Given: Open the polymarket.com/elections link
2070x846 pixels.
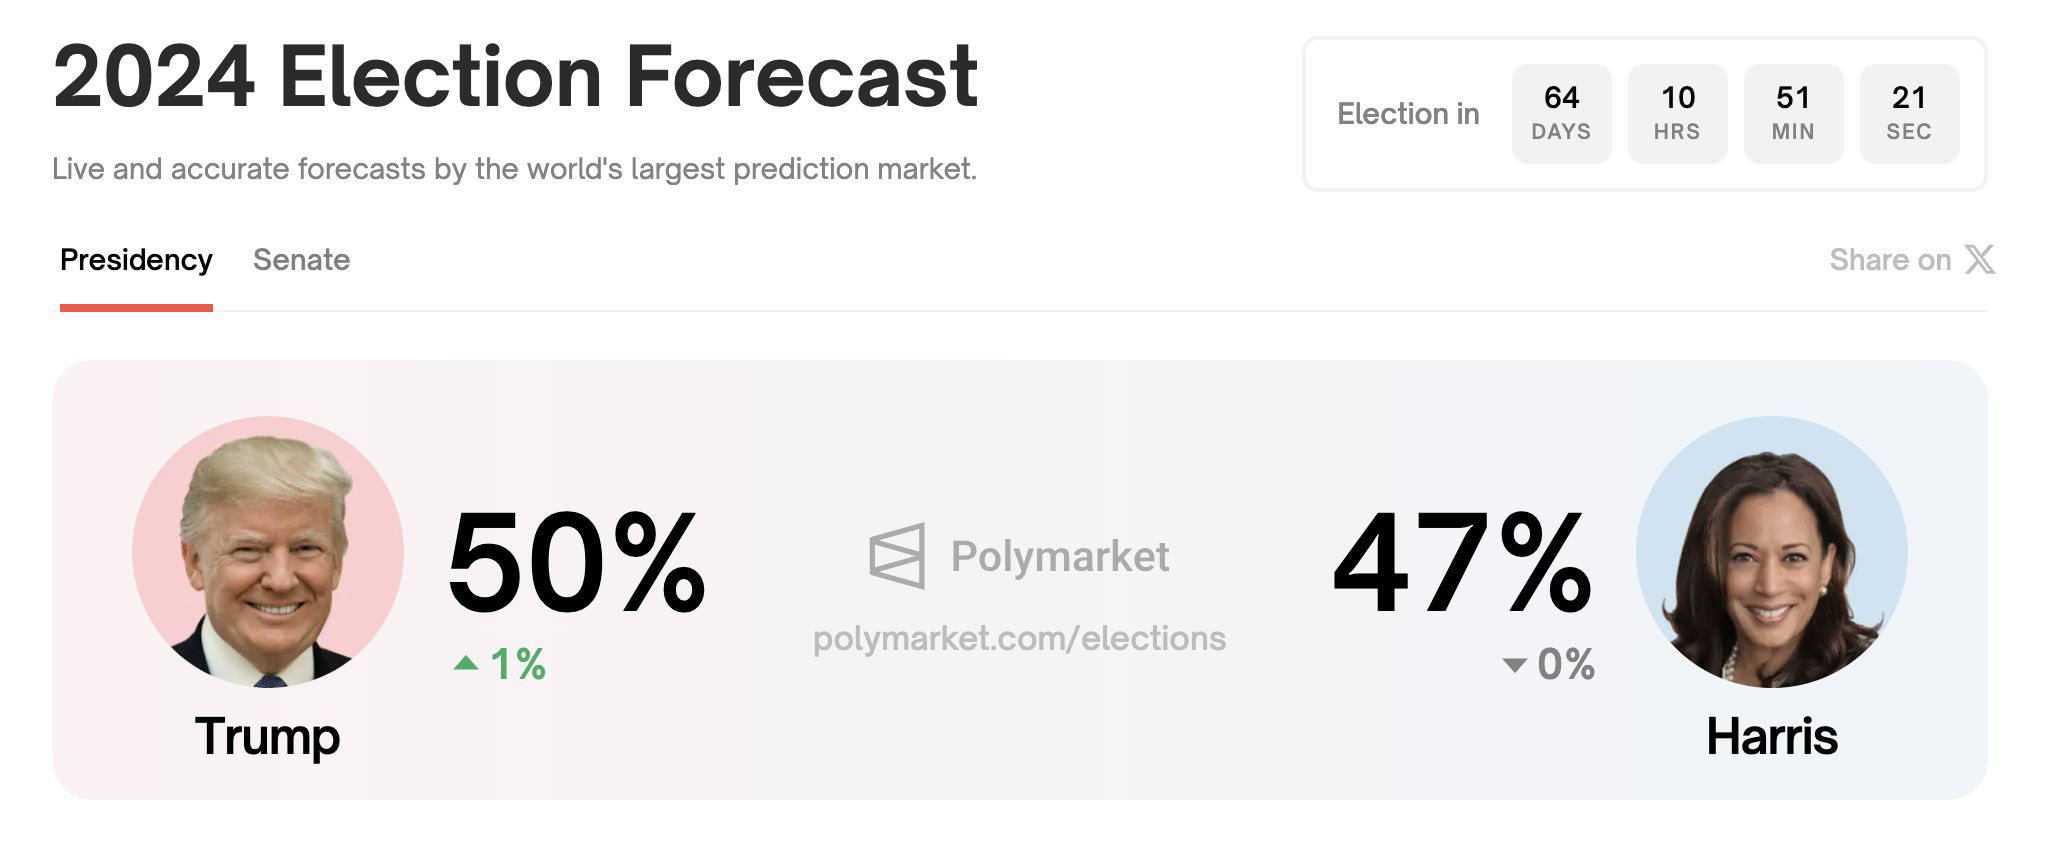Looking at the screenshot, I should (1019, 638).
